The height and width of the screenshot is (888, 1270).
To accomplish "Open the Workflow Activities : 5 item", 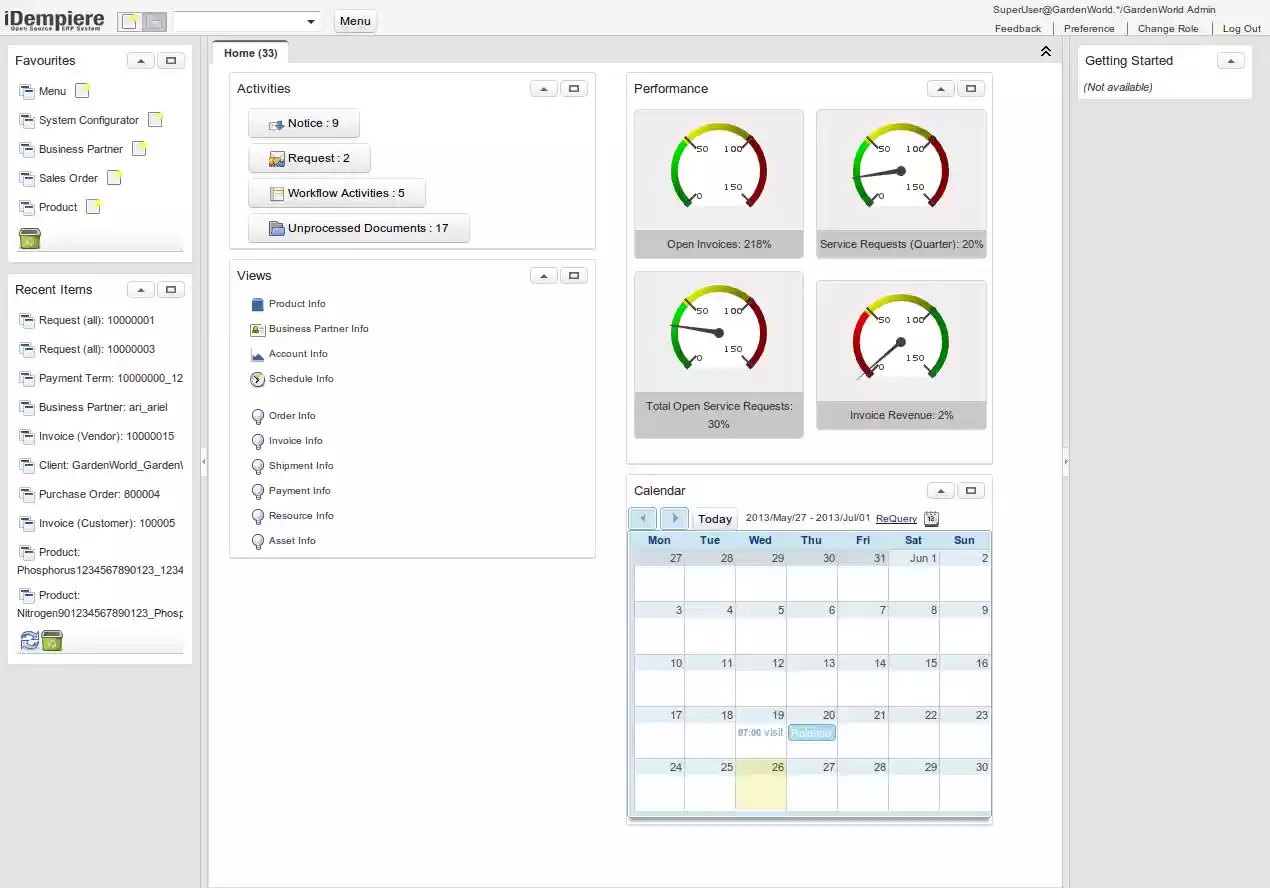I will 337,193.
